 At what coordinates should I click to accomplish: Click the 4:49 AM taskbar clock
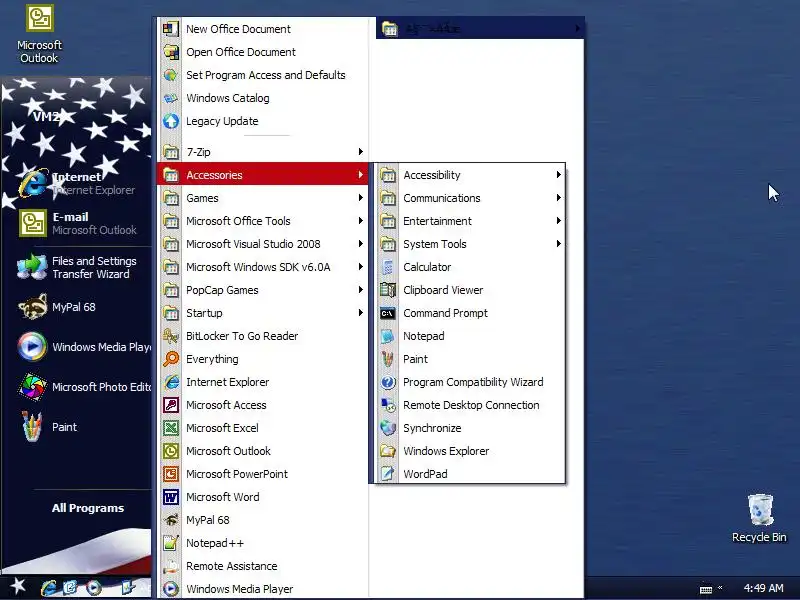click(763, 588)
